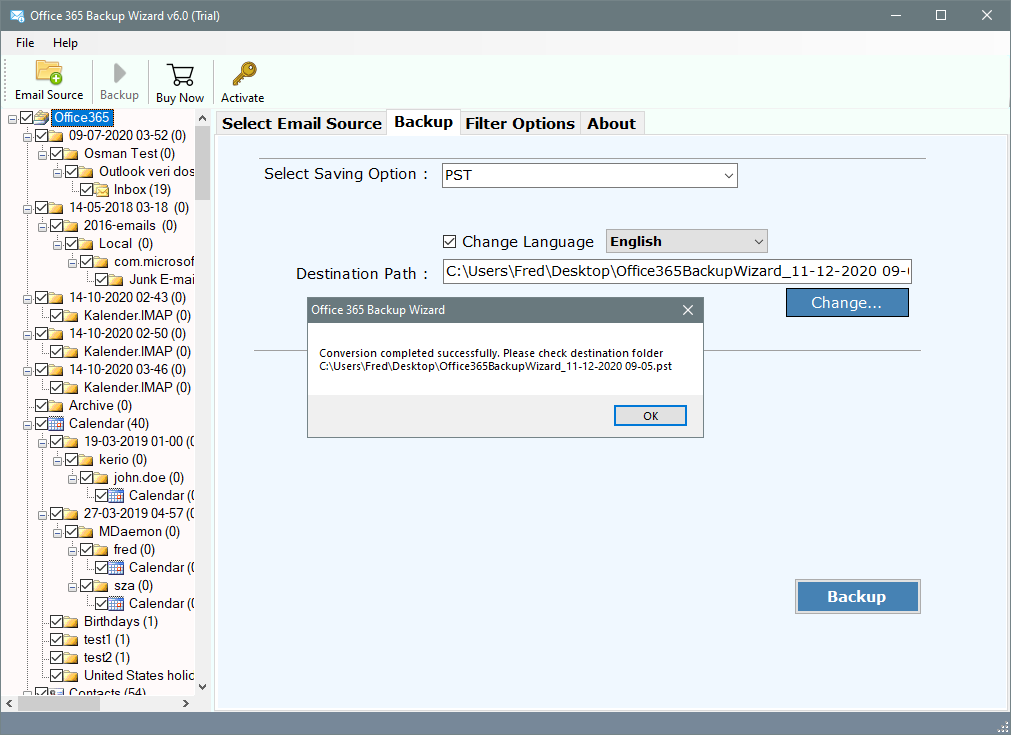
Task: Click folder icon beside Junk E-mail
Action: (117, 280)
